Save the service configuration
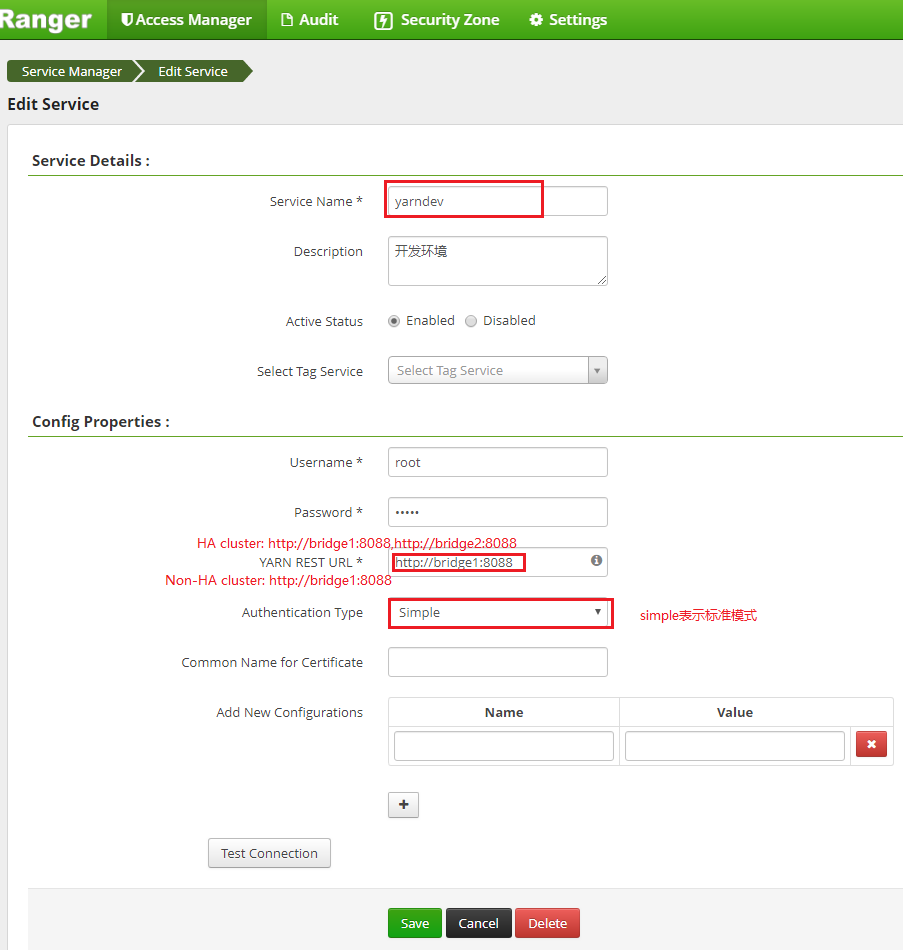903x950 pixels. 415,923
